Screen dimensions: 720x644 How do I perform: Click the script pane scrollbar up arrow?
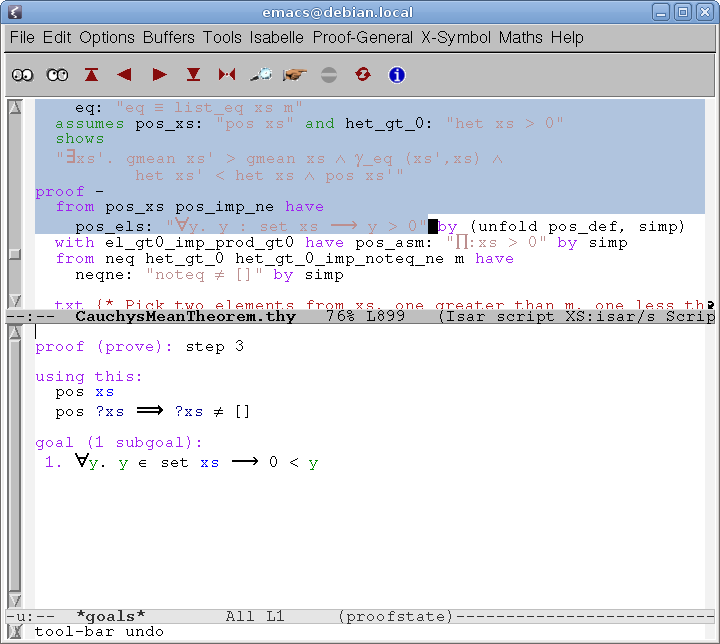[14, 107]
